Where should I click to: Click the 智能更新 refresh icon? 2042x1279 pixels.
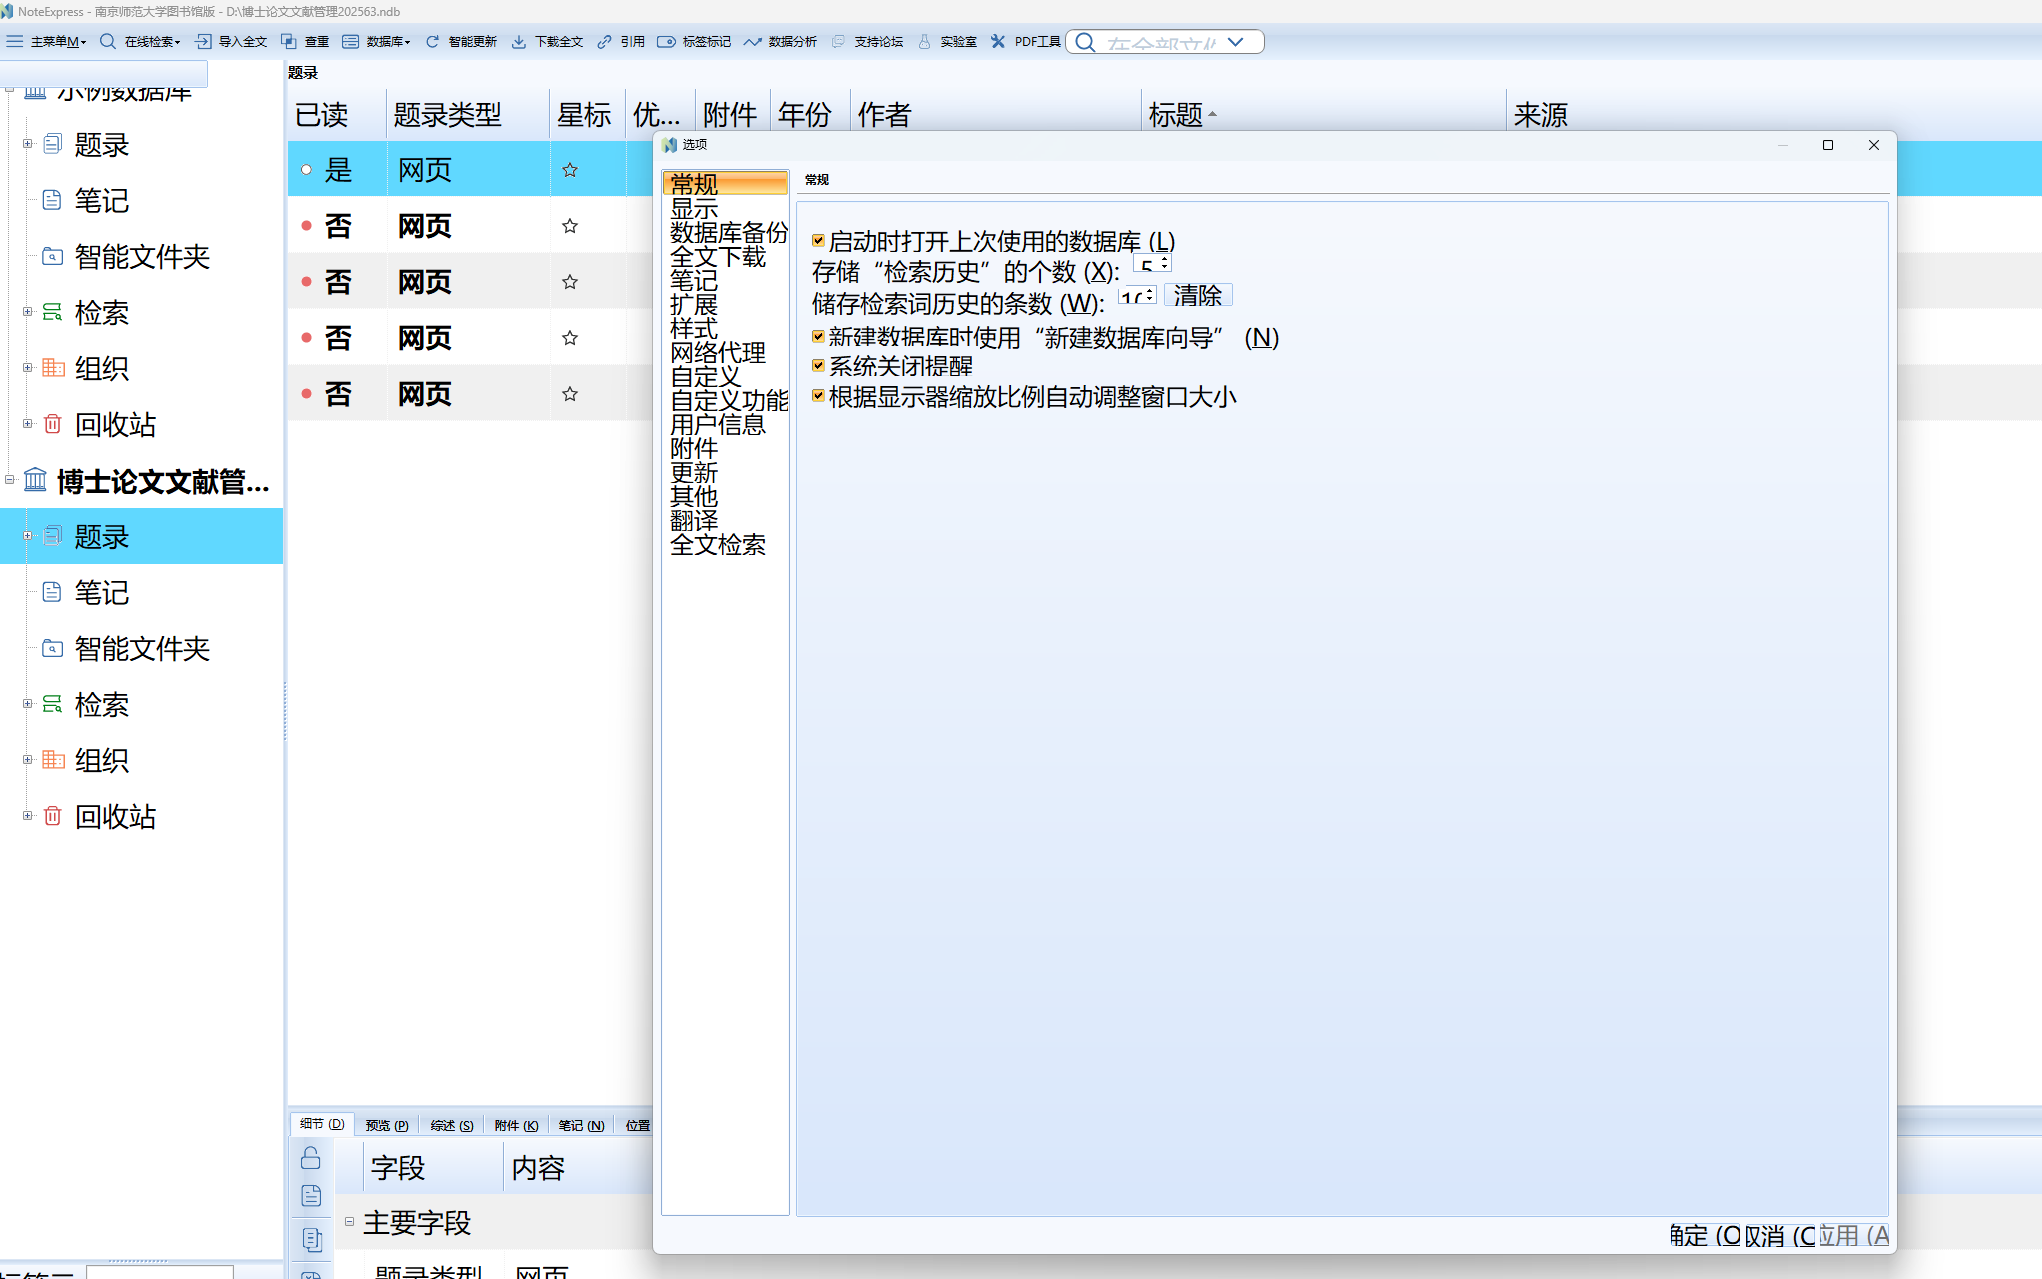432,41
